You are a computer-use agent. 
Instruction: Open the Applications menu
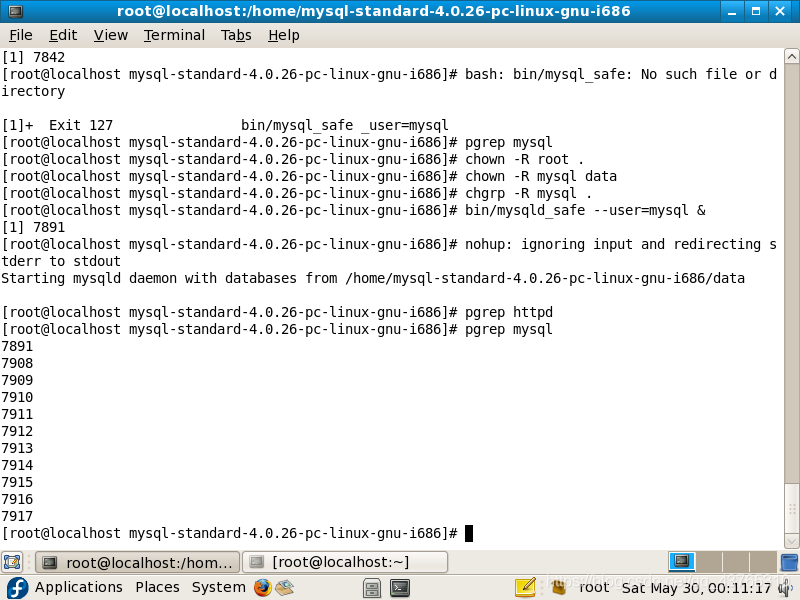(x=79, y=587)
